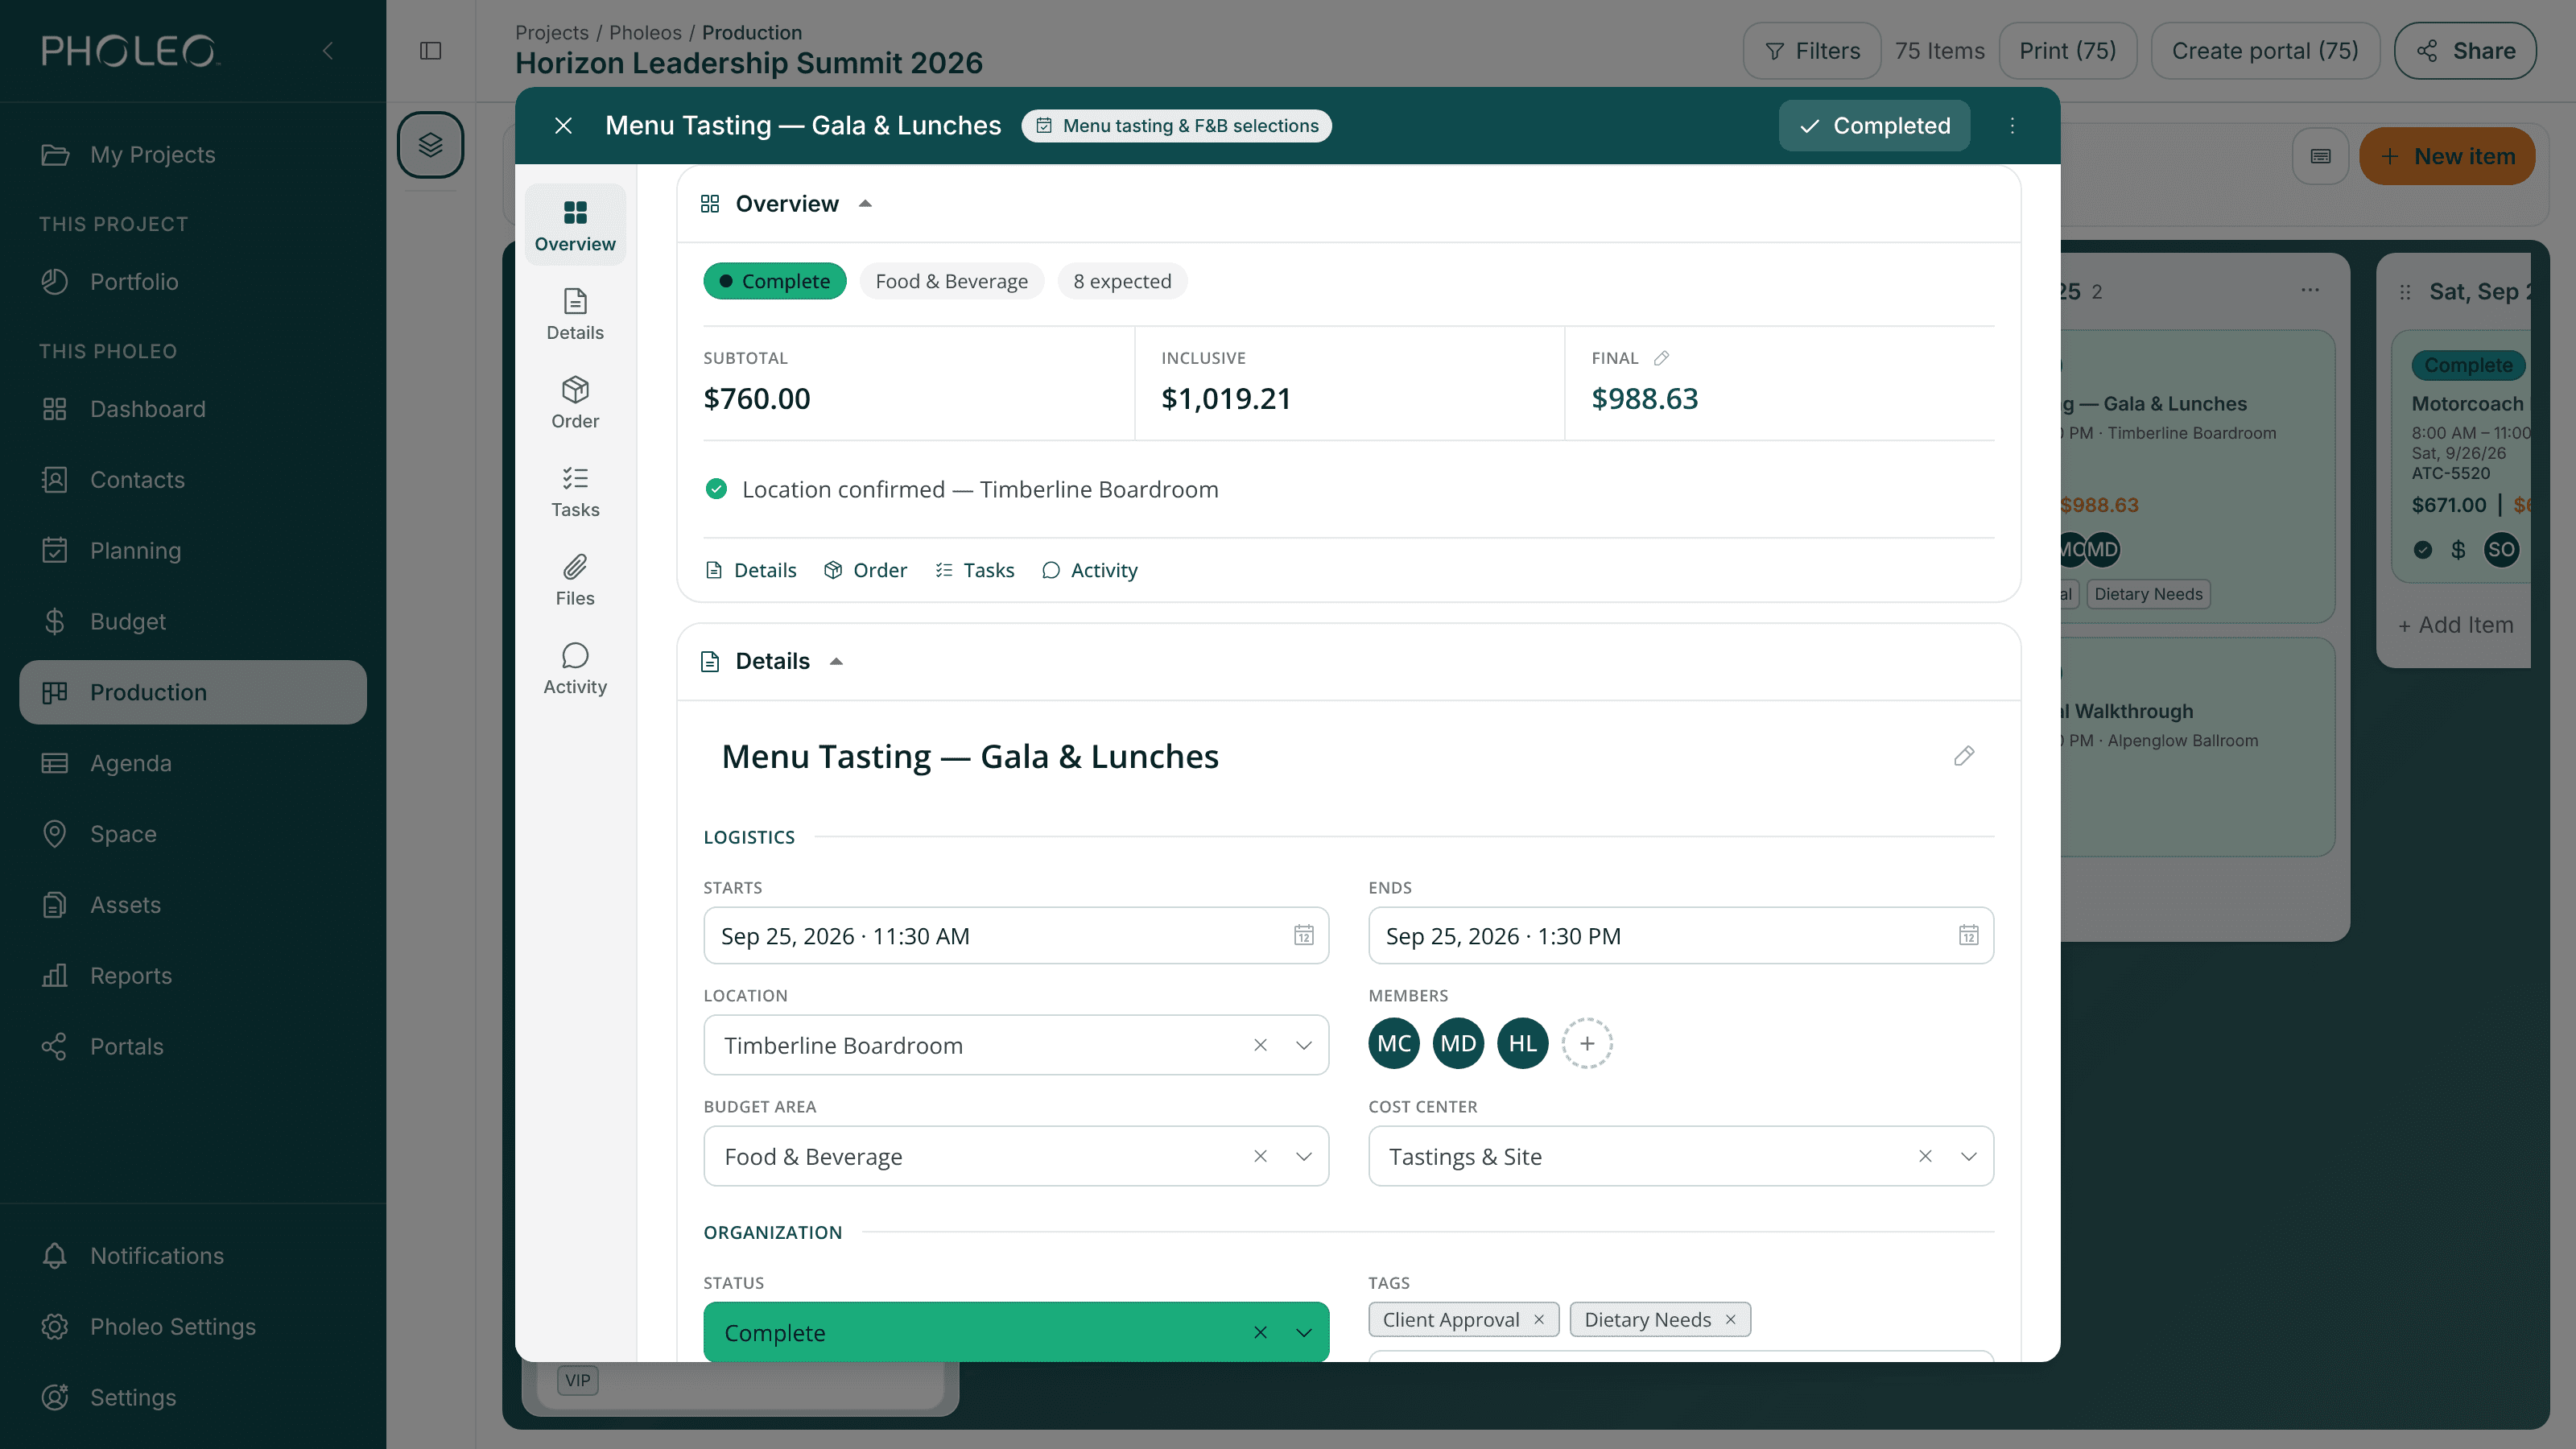This screenshot has height=1449, width=2576.
Task: Remove the Client Approval tag
Action: pyautogui.click(x=1539, y=1319)
